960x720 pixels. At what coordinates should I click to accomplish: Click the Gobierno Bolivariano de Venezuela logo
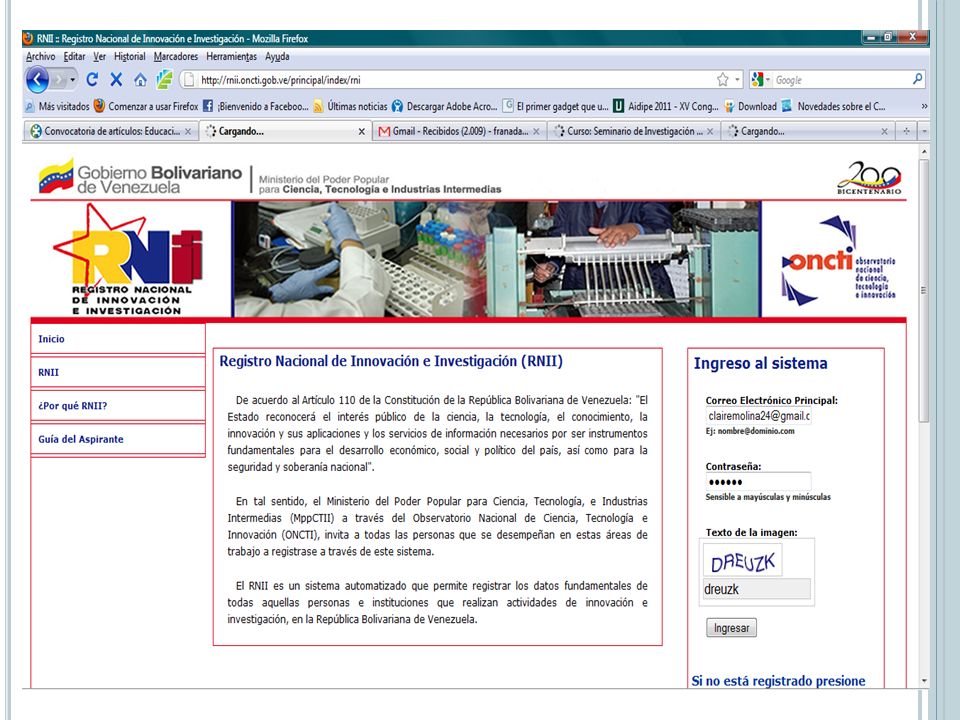coord(140,178)
